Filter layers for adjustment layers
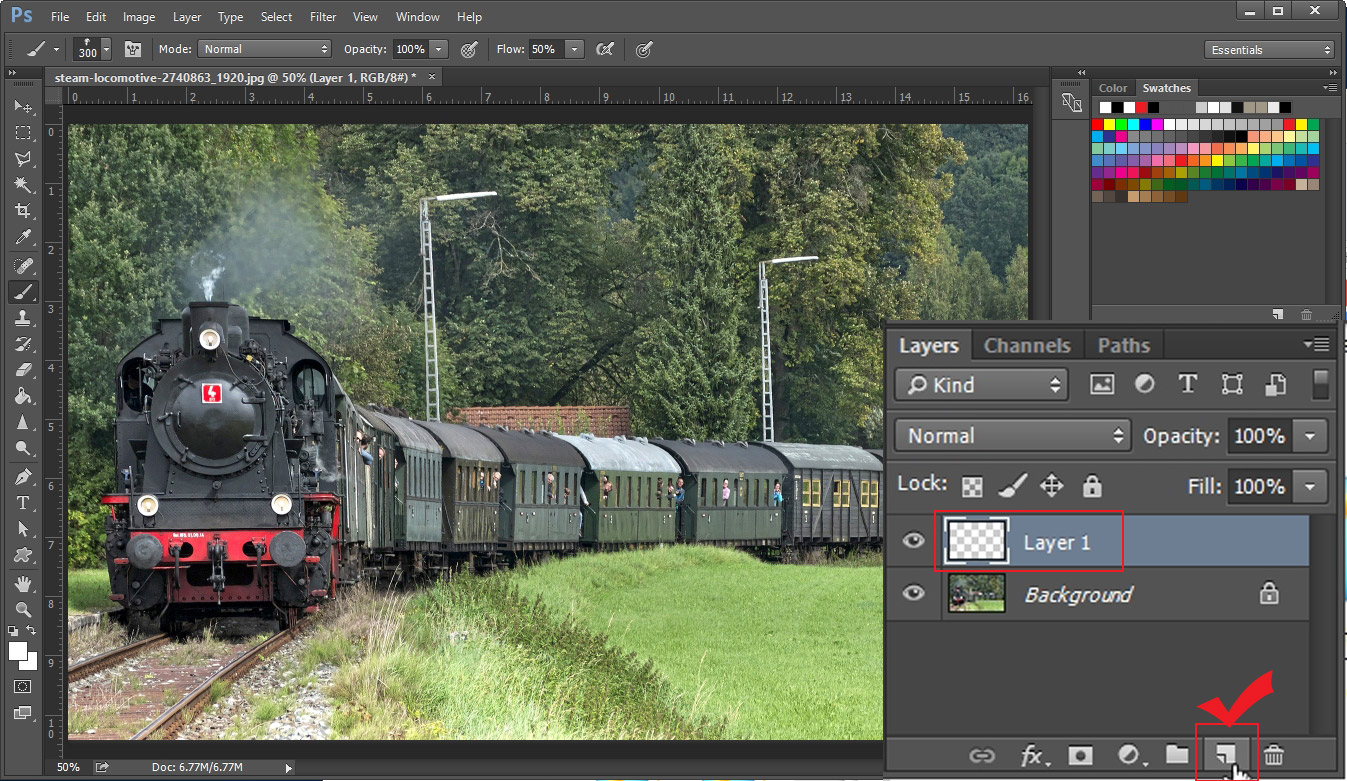This screenshot has width=1347, height=781. pos(1145,385)
